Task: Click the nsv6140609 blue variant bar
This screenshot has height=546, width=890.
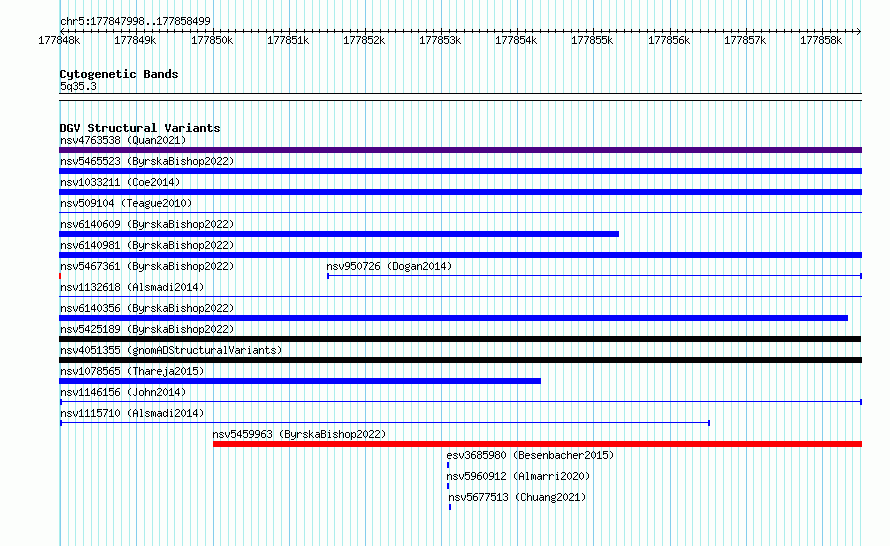Action: point(339,234)
